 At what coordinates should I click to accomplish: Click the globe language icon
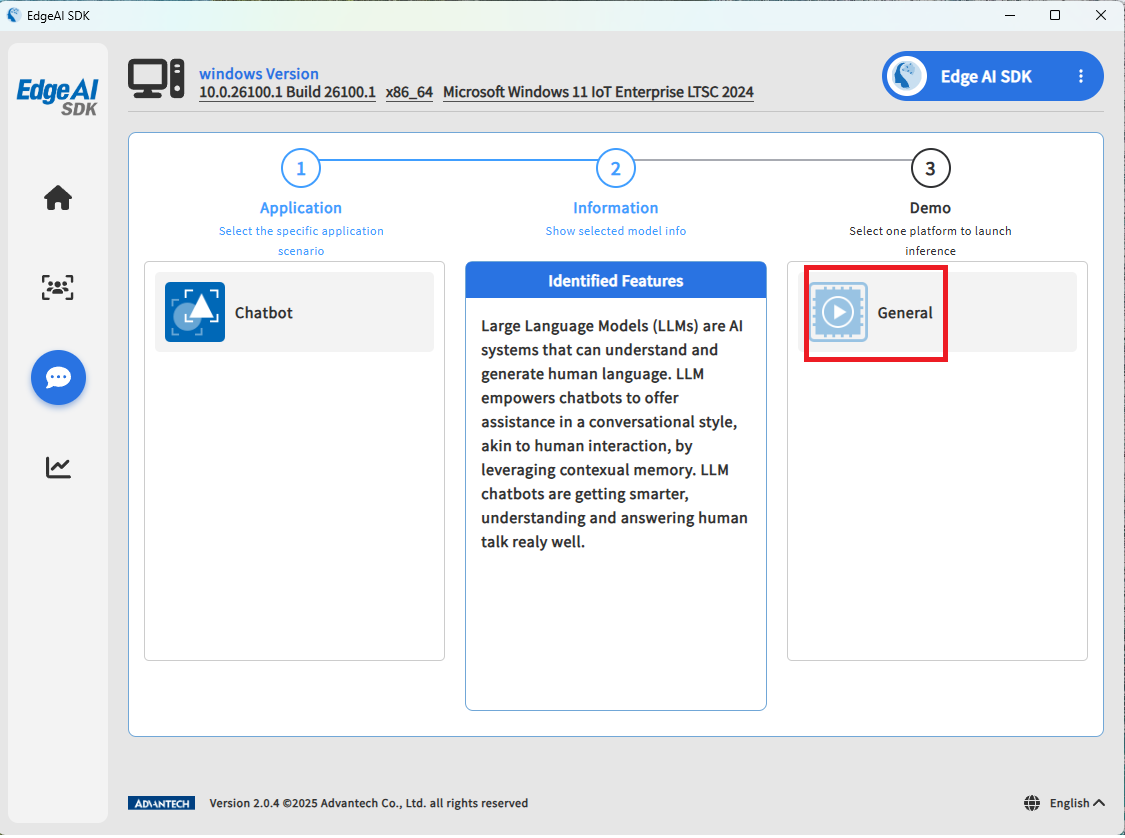1032,803
